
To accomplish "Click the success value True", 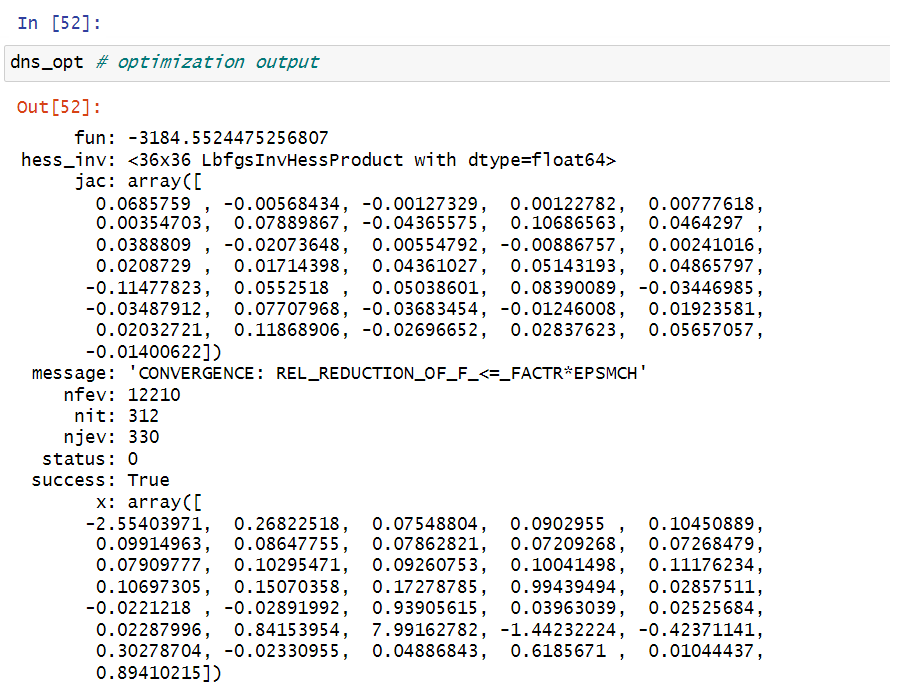I will click(148, 481).
